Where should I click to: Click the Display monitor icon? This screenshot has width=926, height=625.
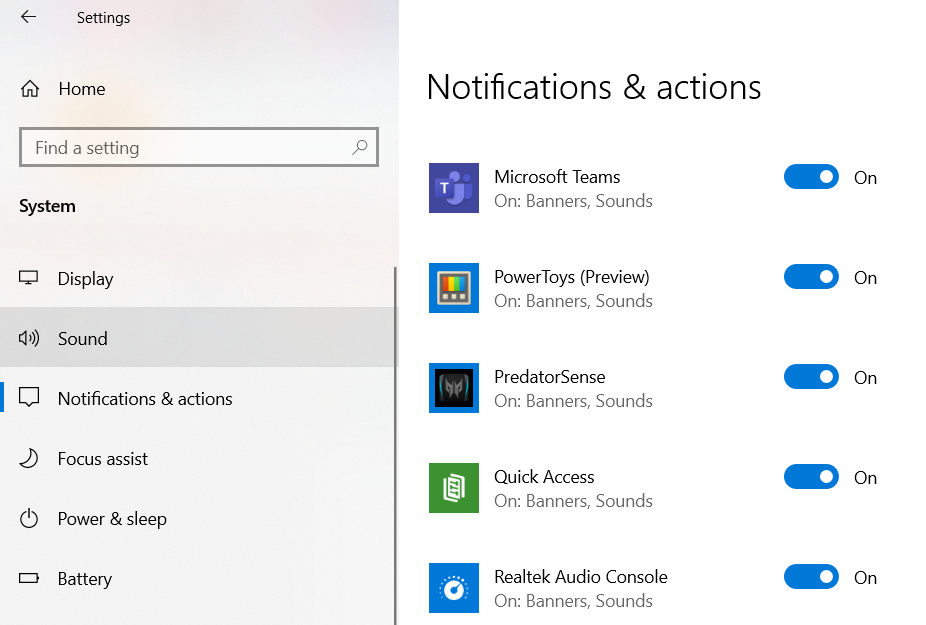28,278
